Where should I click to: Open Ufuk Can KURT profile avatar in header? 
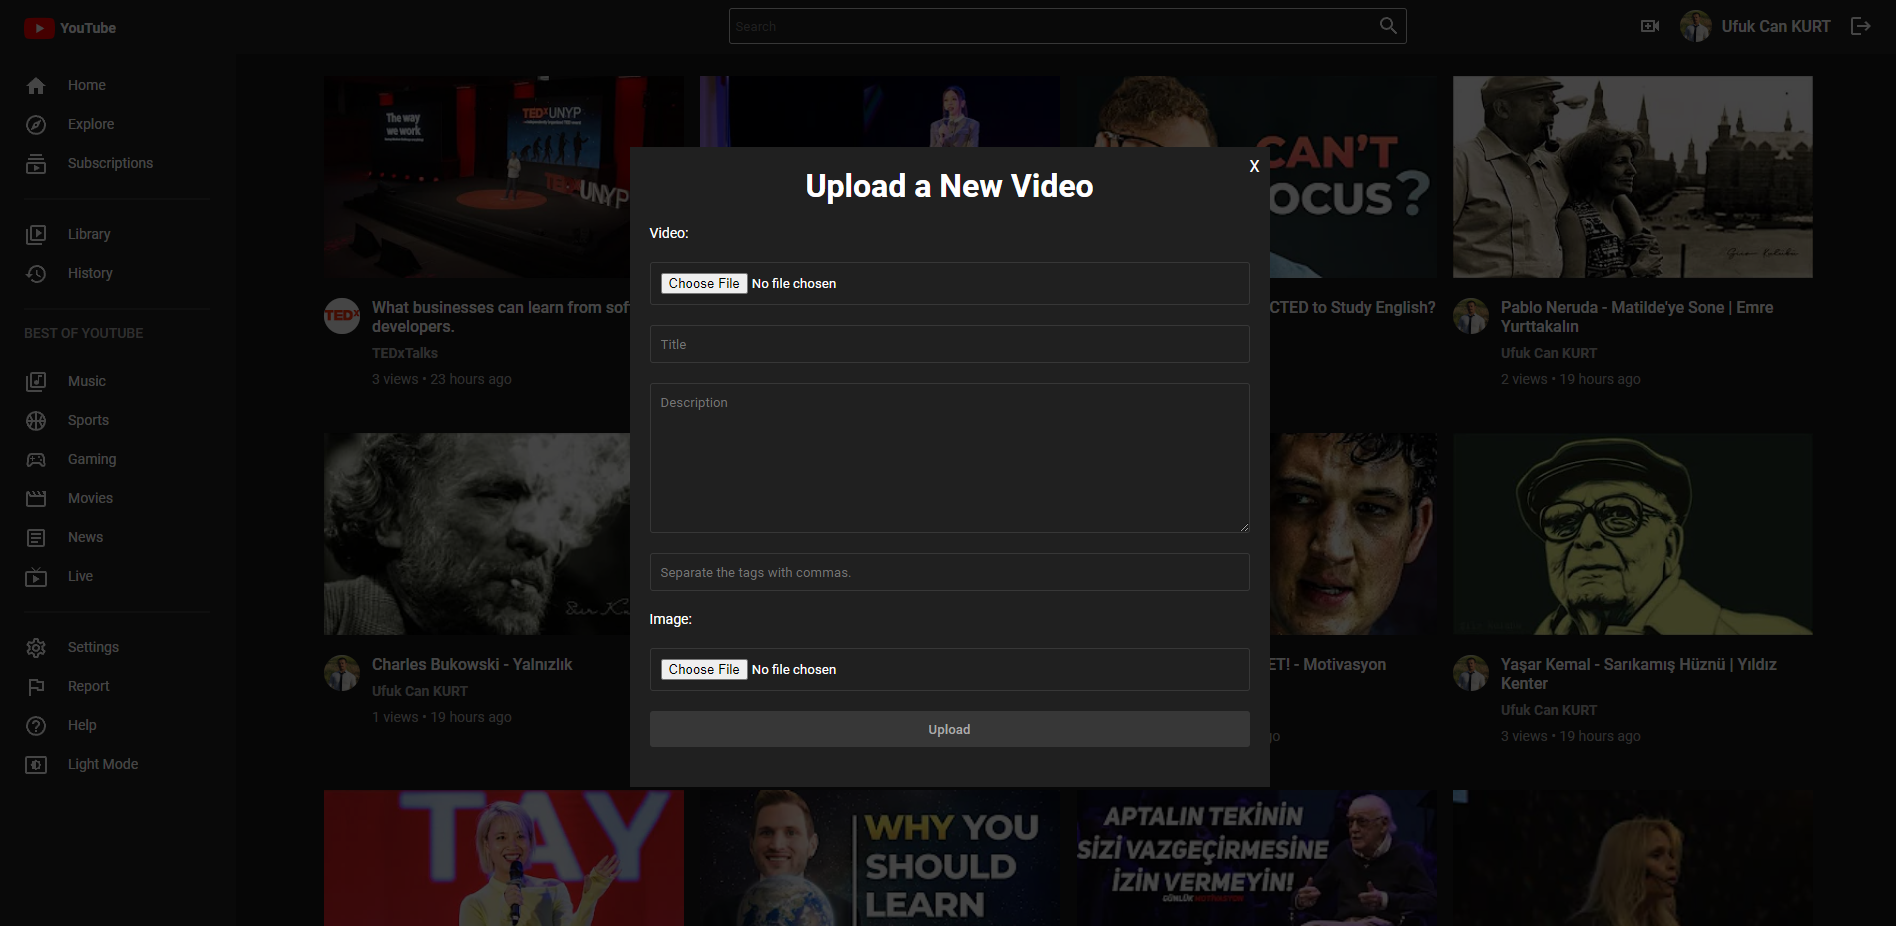1696,26
